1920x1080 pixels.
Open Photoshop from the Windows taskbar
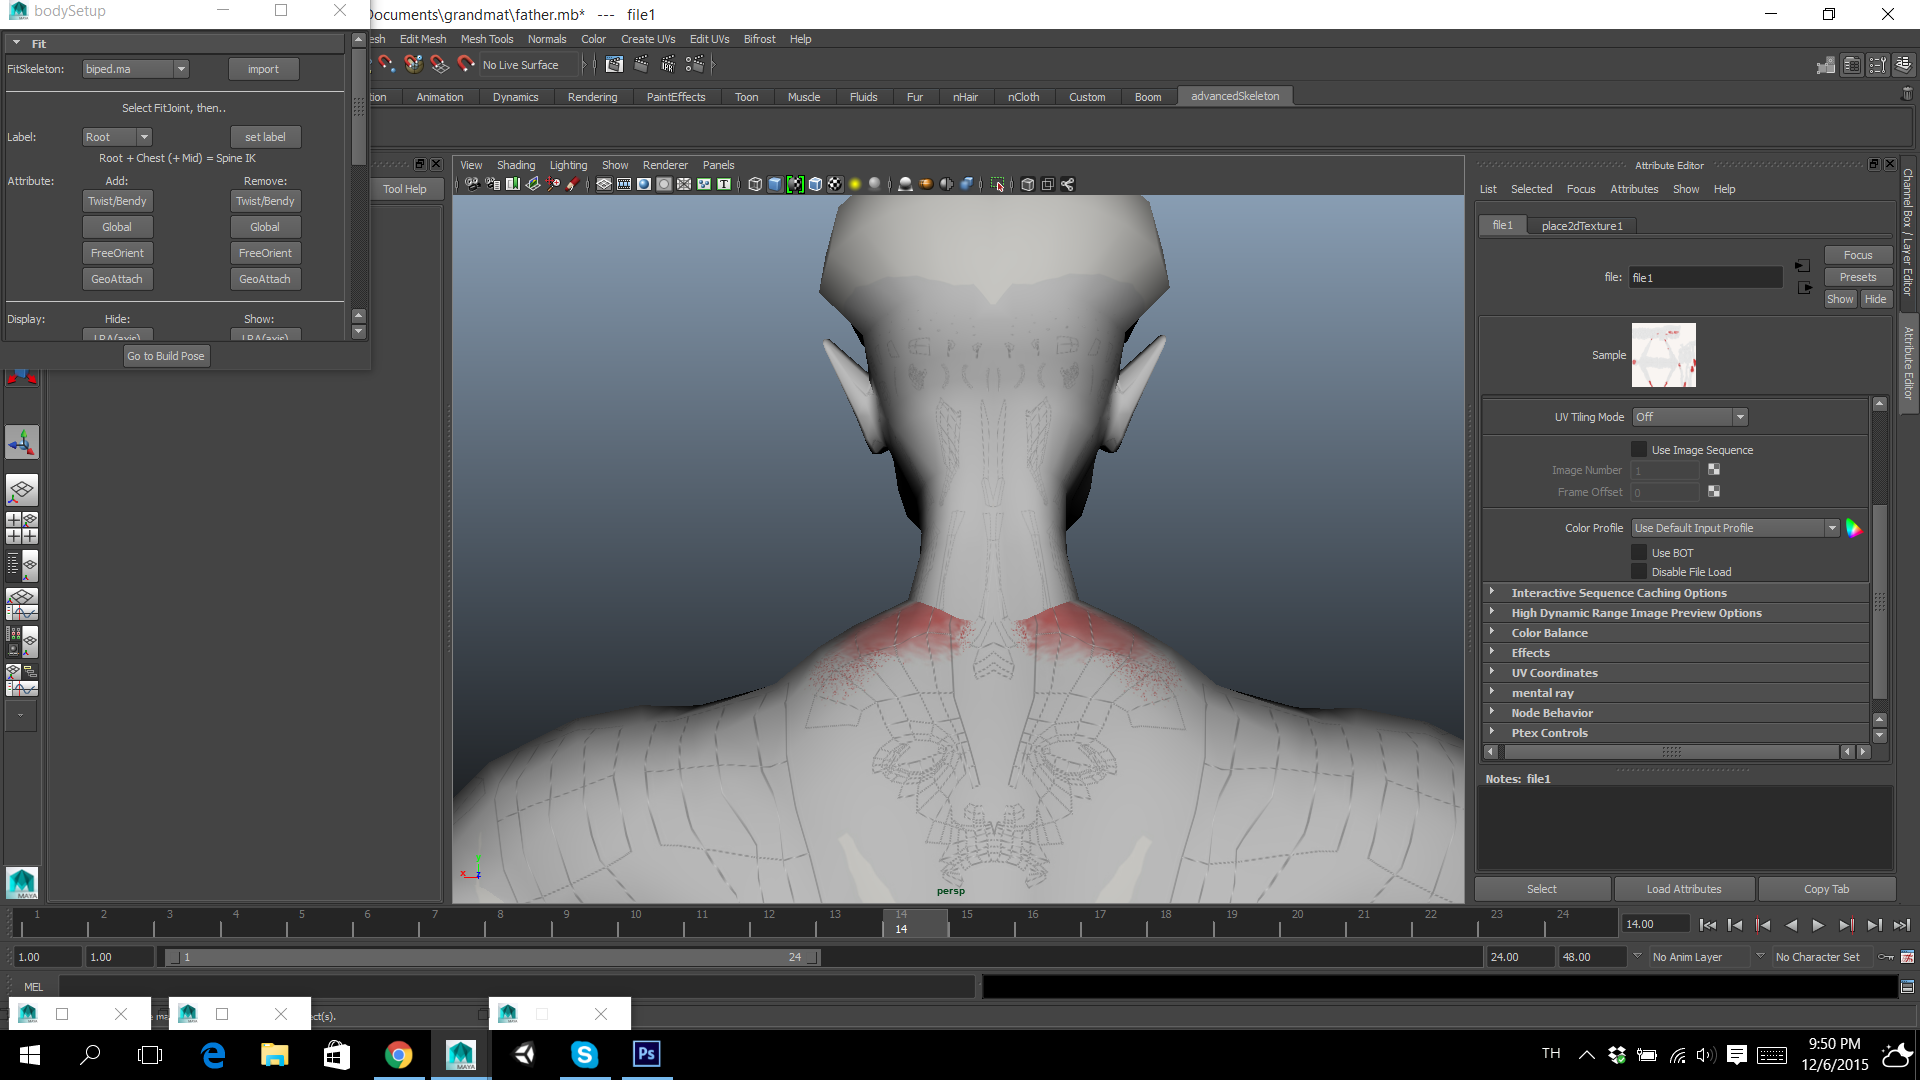(x=646, y=1054)
